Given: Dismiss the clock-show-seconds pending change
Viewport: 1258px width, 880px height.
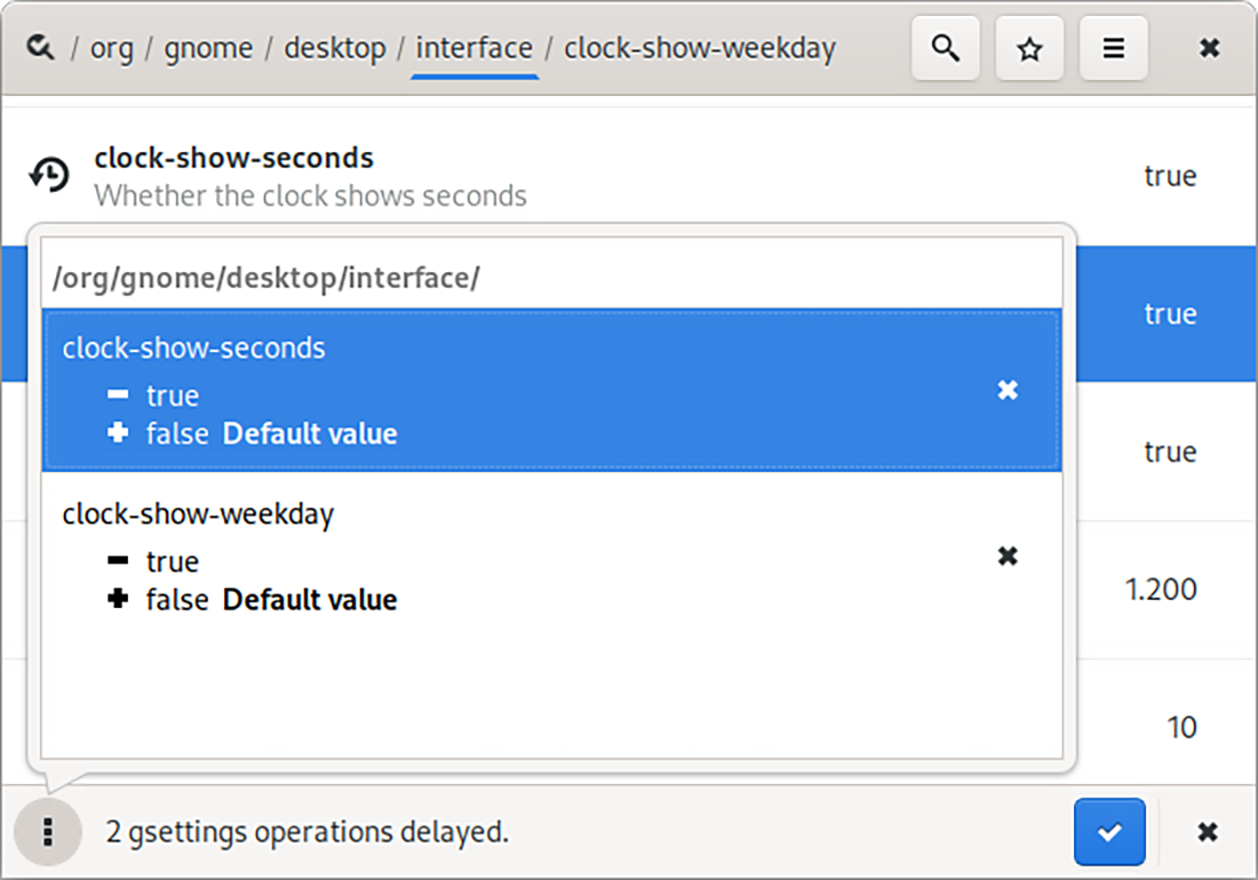Looking at the screenshot, I should (1008, 390).
